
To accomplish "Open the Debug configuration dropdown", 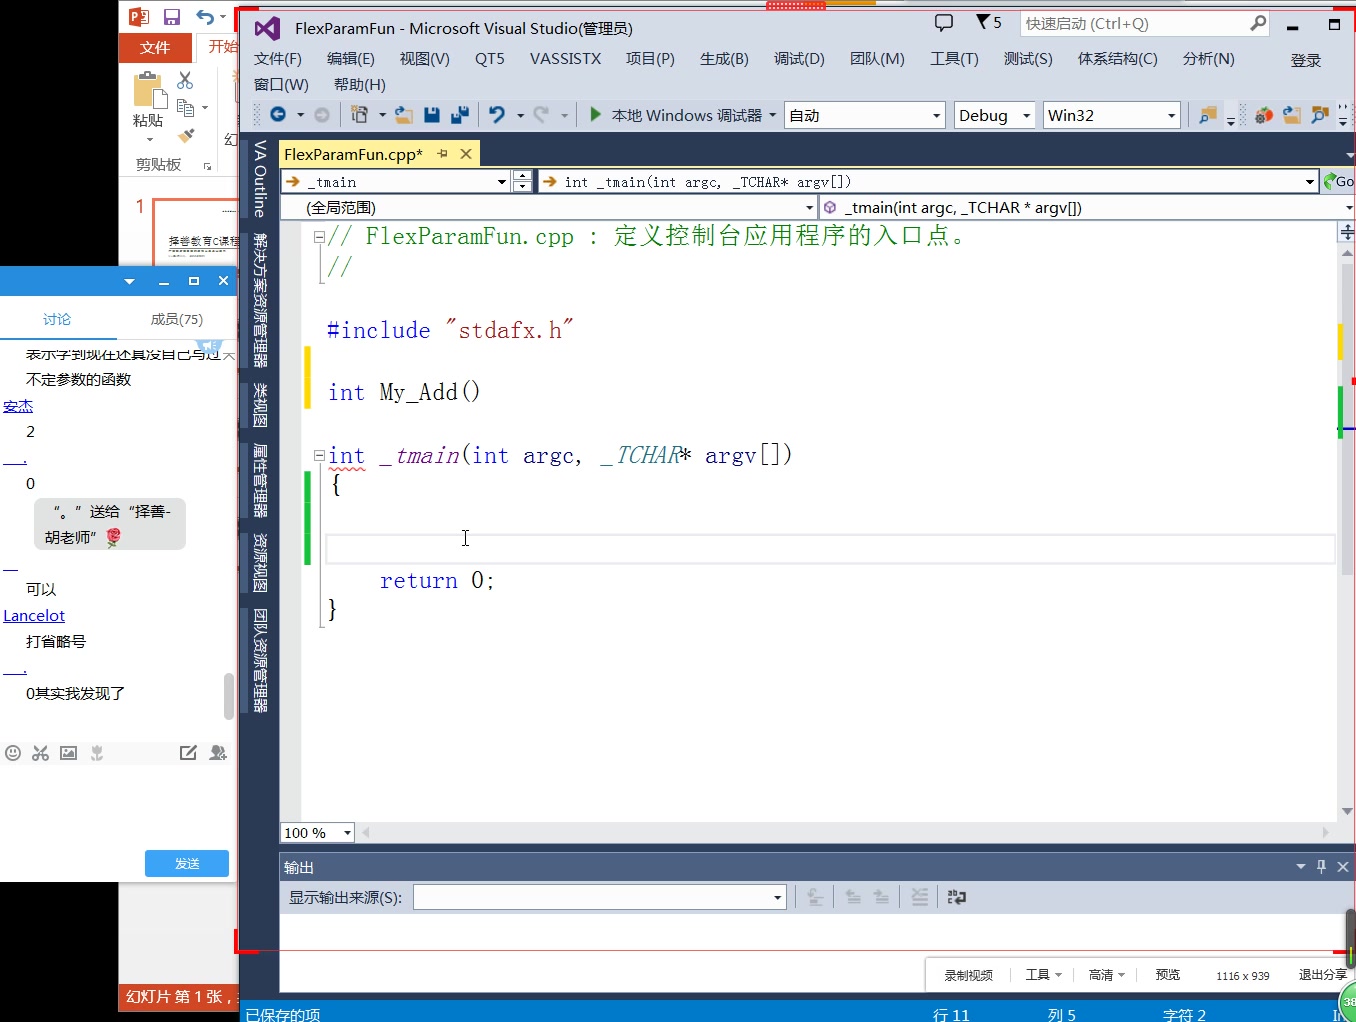I will click(x=1029, y=115).
